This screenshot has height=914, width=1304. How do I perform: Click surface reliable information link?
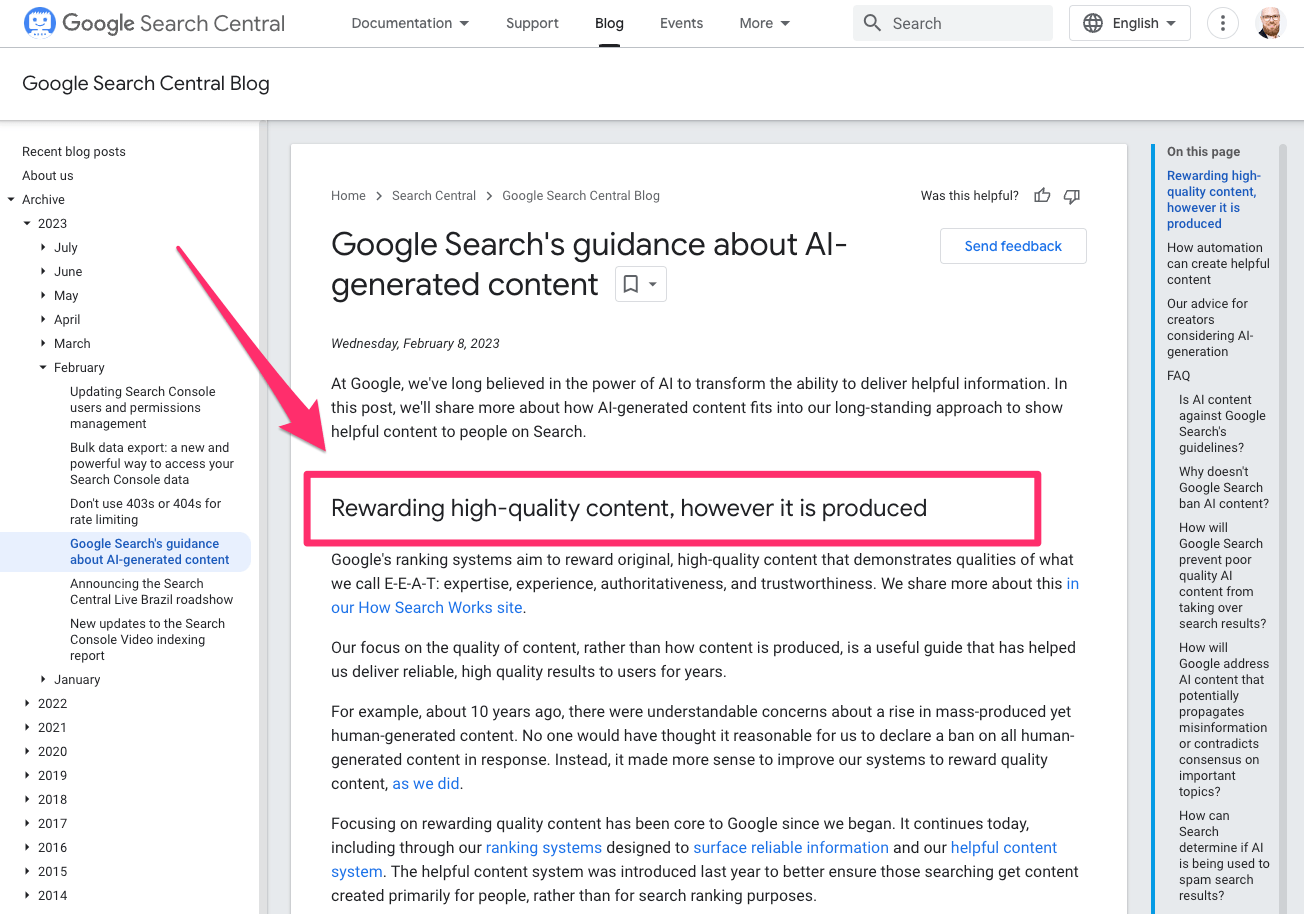[791, 848]
